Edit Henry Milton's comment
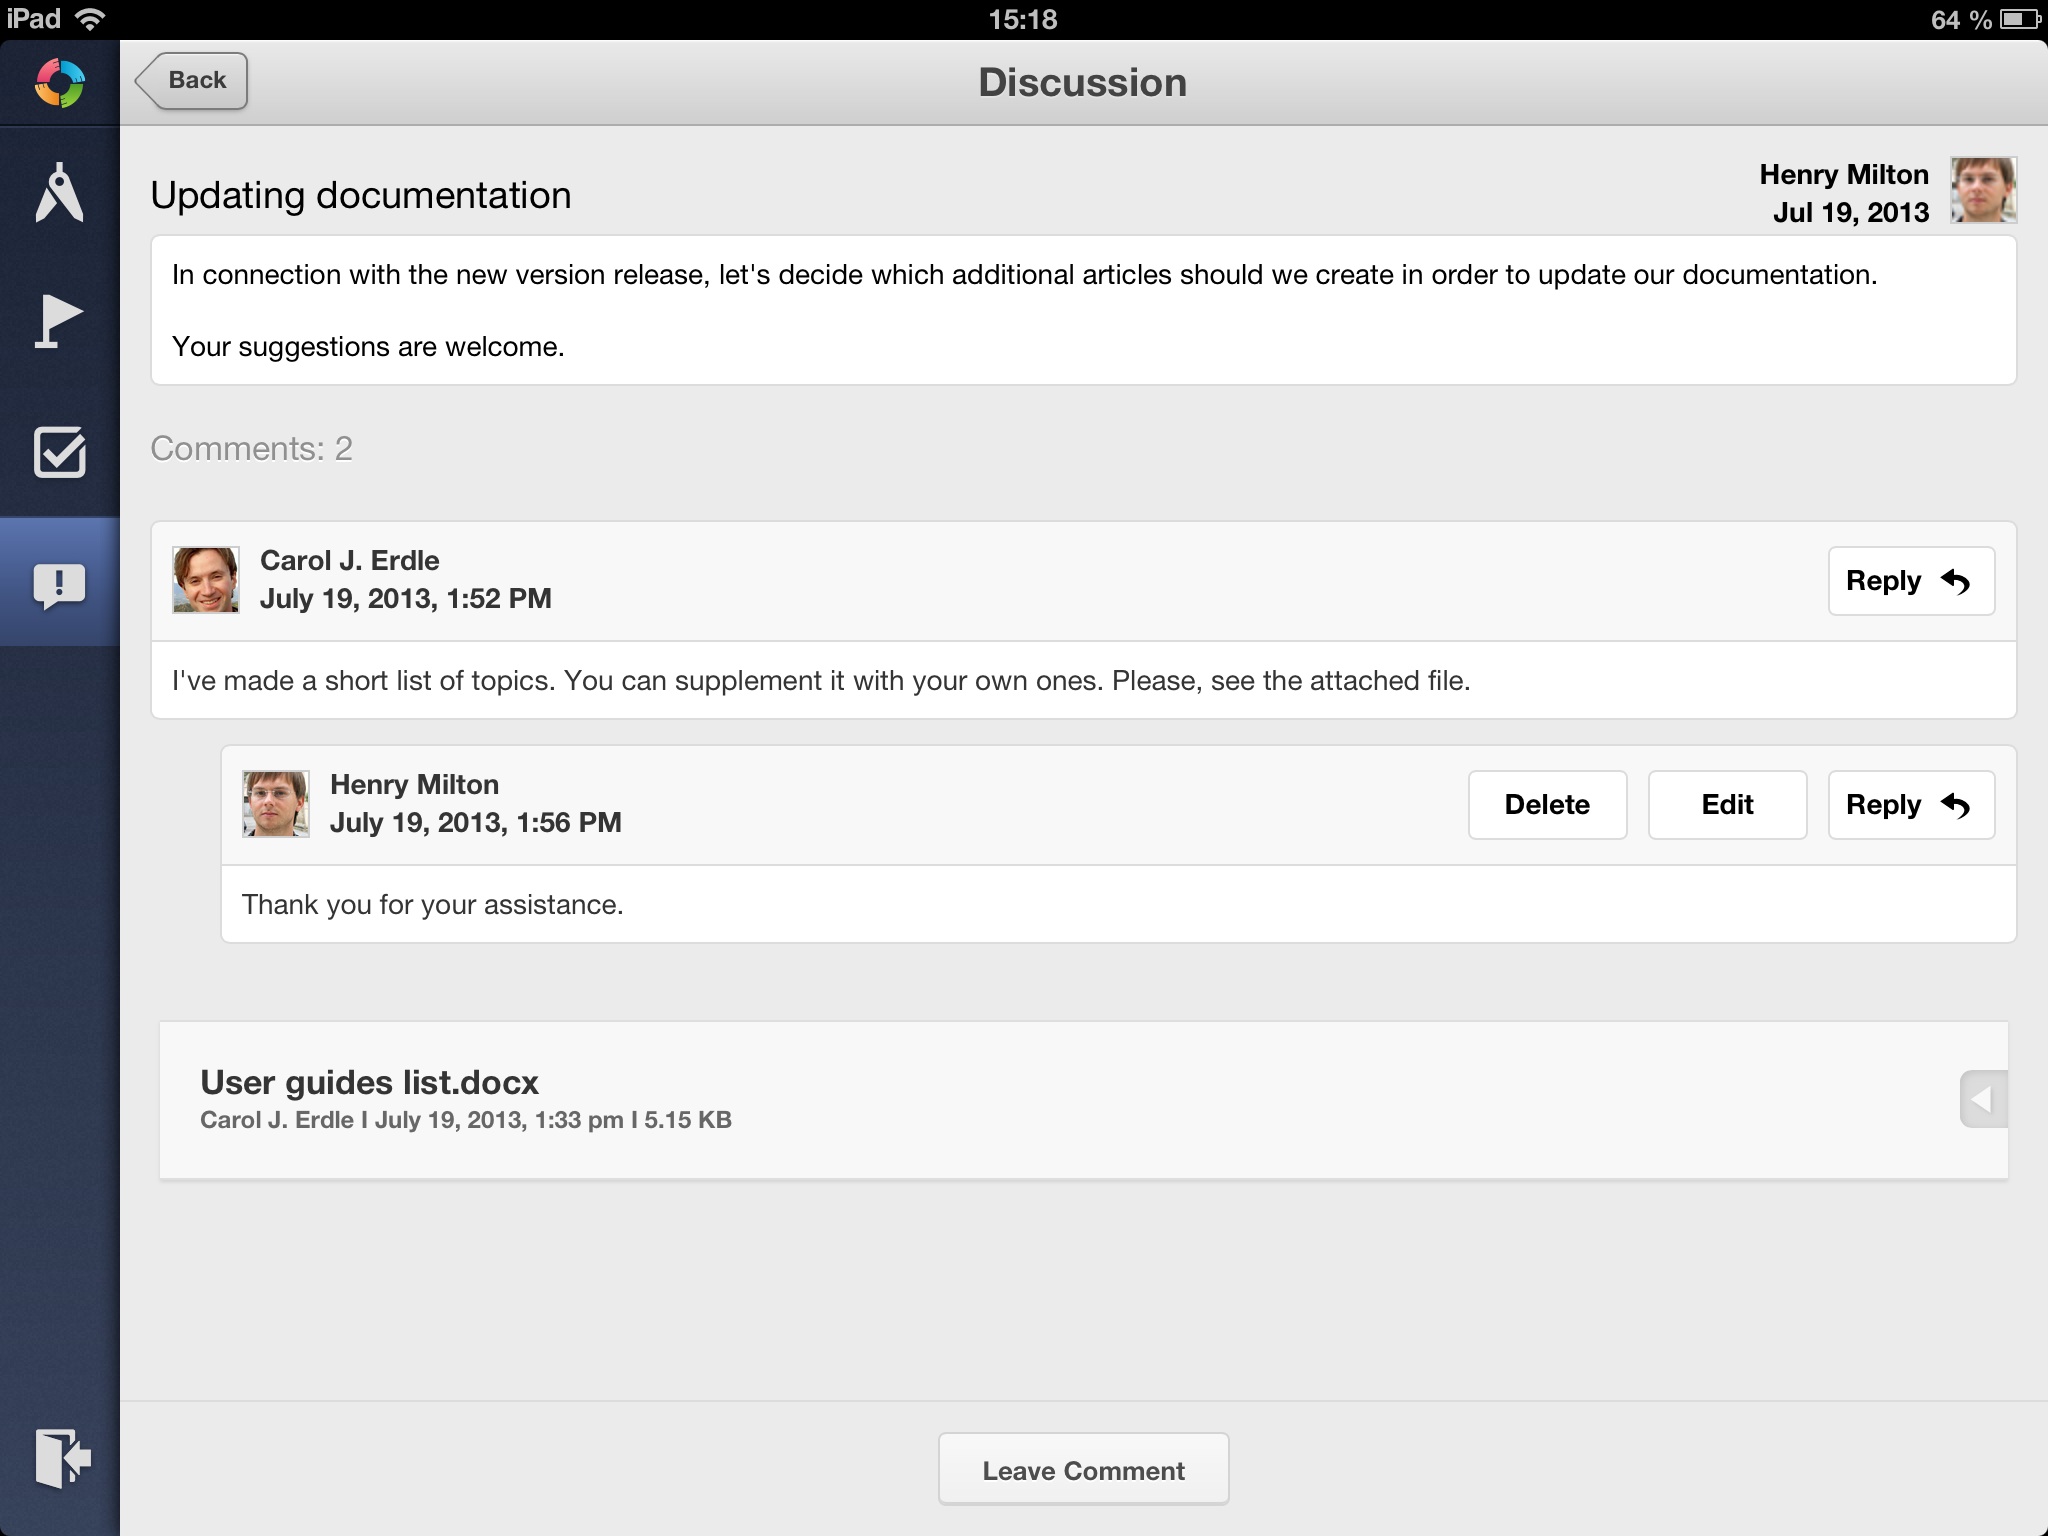The width and height of the screenshot is (2048, 1536). click(1726, 805)
